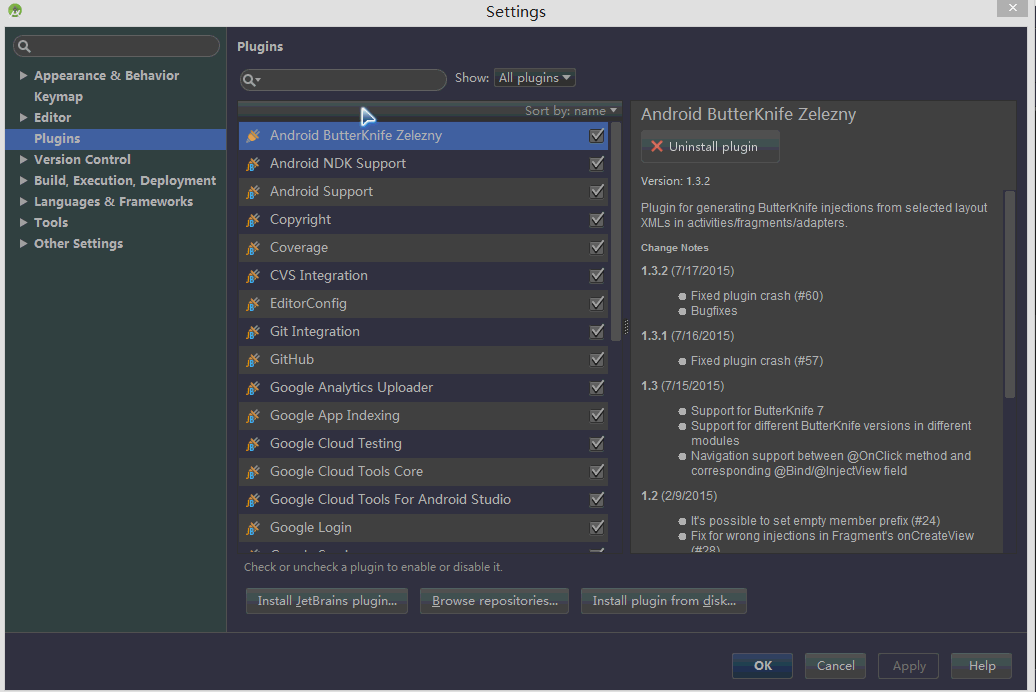Screen dimensions: 1036x692
Task: Click the magnifier icon in the plugins search field
Action: pyautogui.click(x=251, y=80)
